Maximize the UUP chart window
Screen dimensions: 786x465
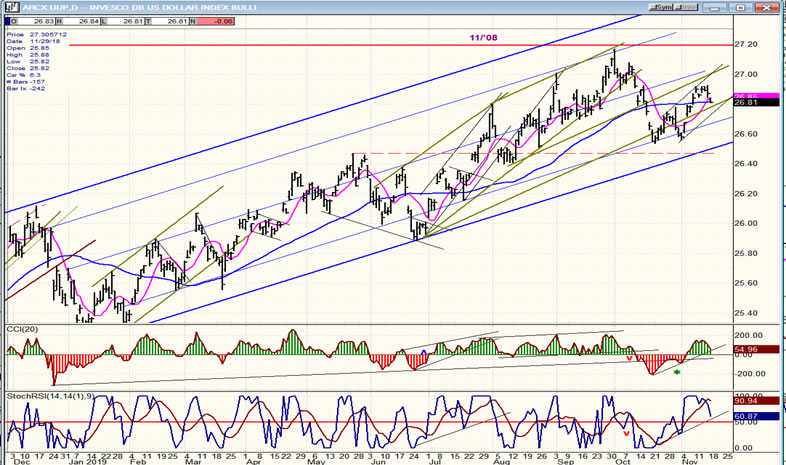click(x=740, y=7)
